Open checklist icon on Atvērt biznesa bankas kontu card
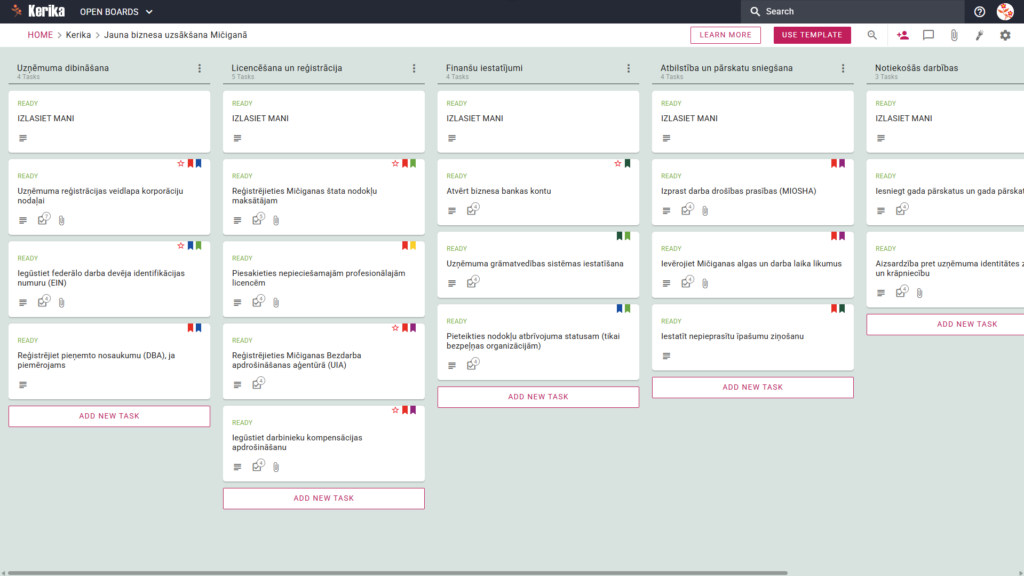Screen dimensions: 1024x576 [472, 210]
